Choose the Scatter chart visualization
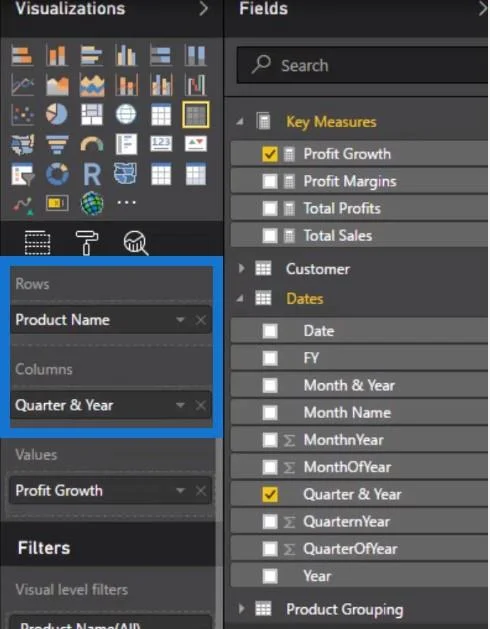Image resolution: width=490 pixels, height=629 pixels. (x=22, y=114)
